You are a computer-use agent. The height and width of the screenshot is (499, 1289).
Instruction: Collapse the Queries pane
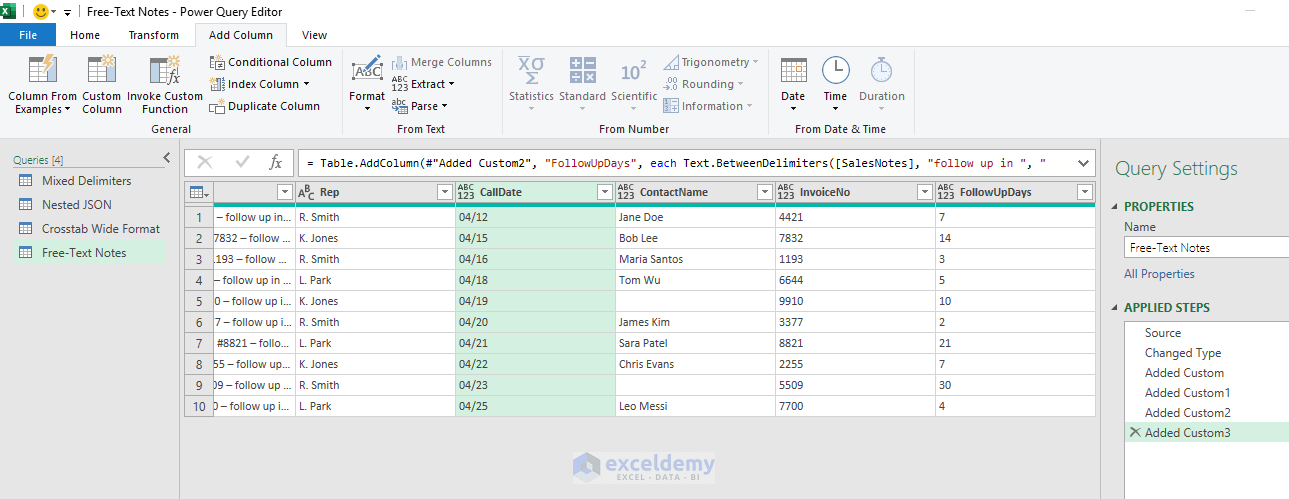point(167,158)
